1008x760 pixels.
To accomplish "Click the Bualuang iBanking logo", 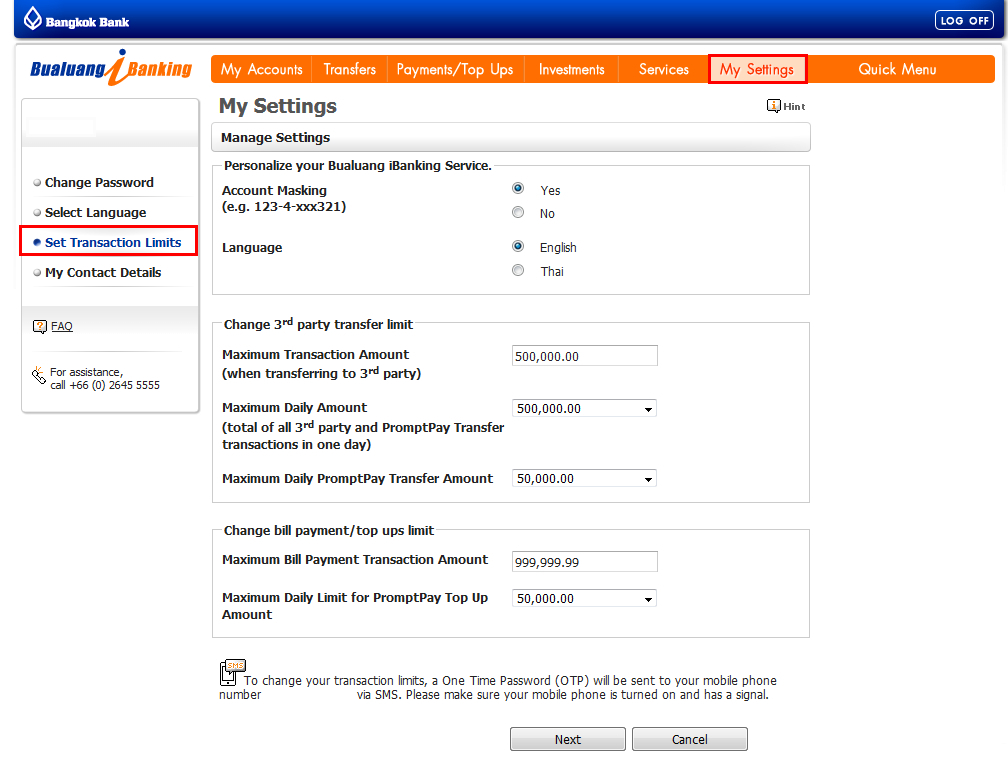I will (x=111, y=68).
